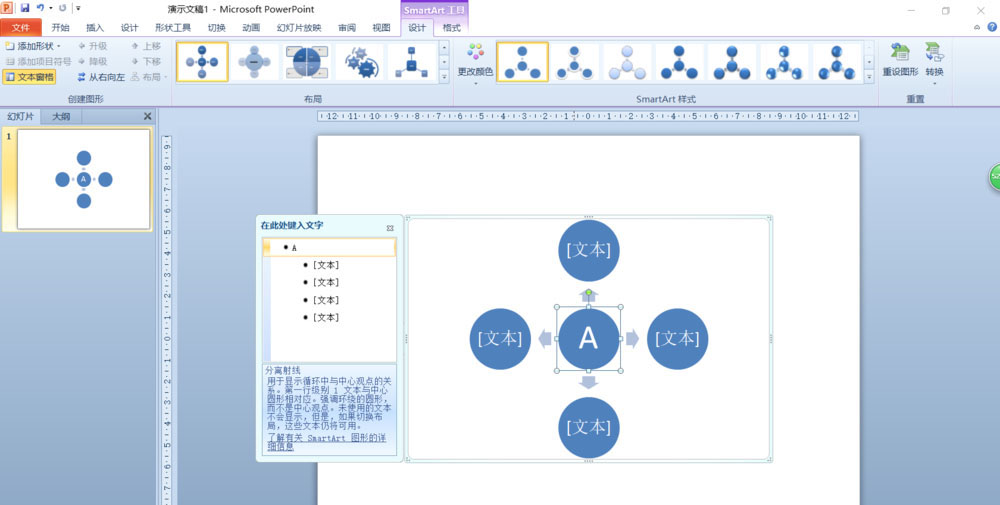Choose the gears layout thumbnail

click(360, 62)
